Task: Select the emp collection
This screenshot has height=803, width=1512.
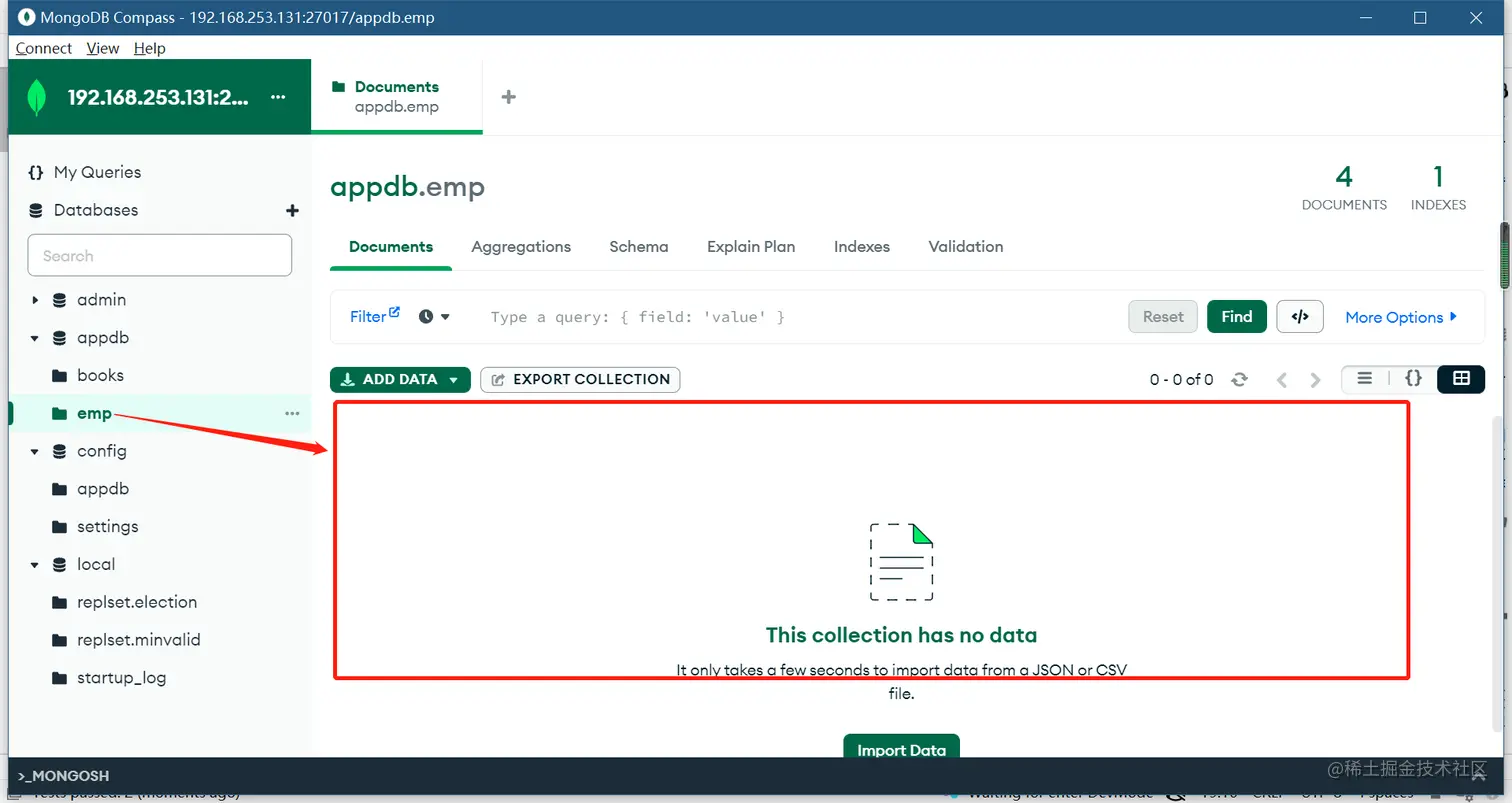Action: point(160,413)
